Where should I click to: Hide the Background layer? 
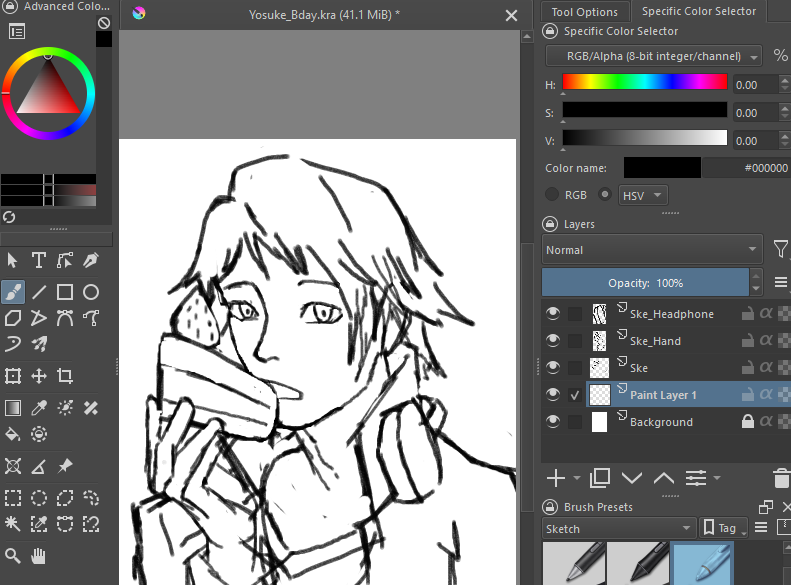tap(553, 422)
